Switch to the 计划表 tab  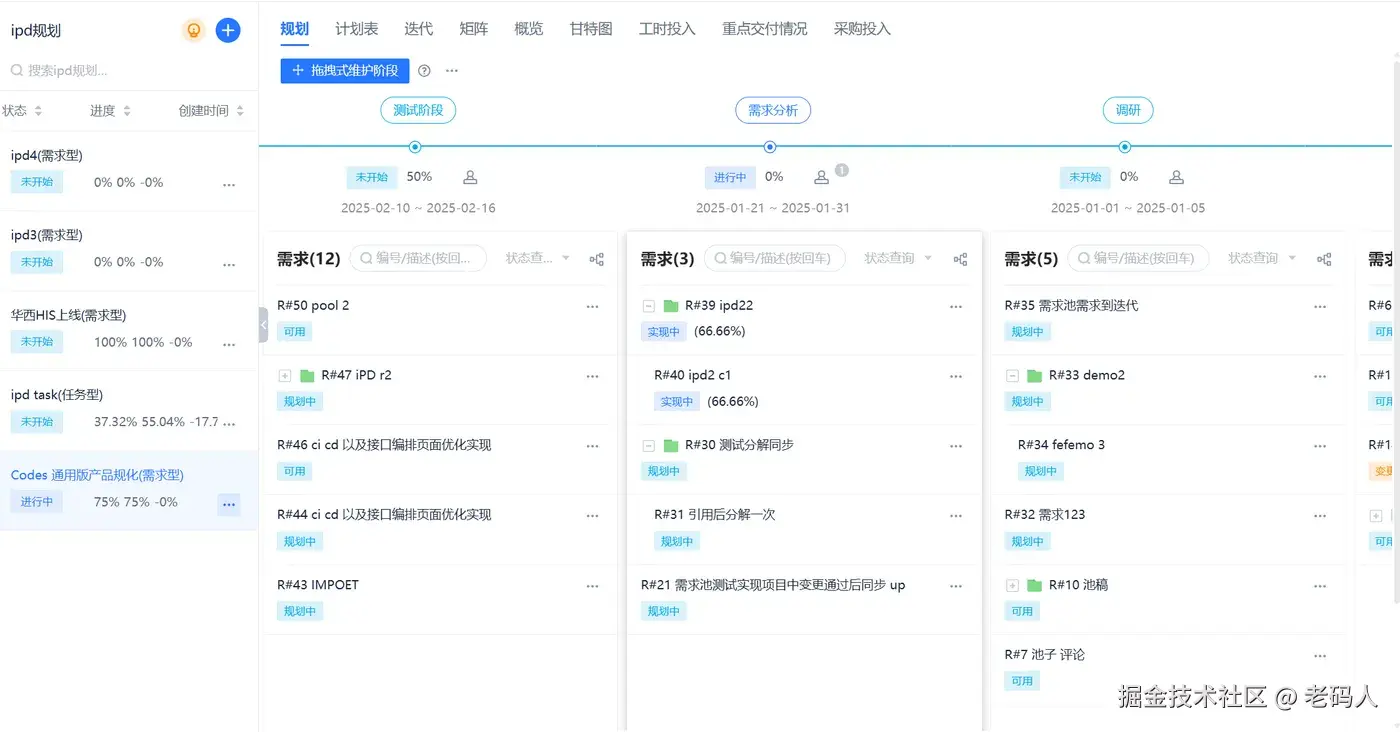click(357, 29)
